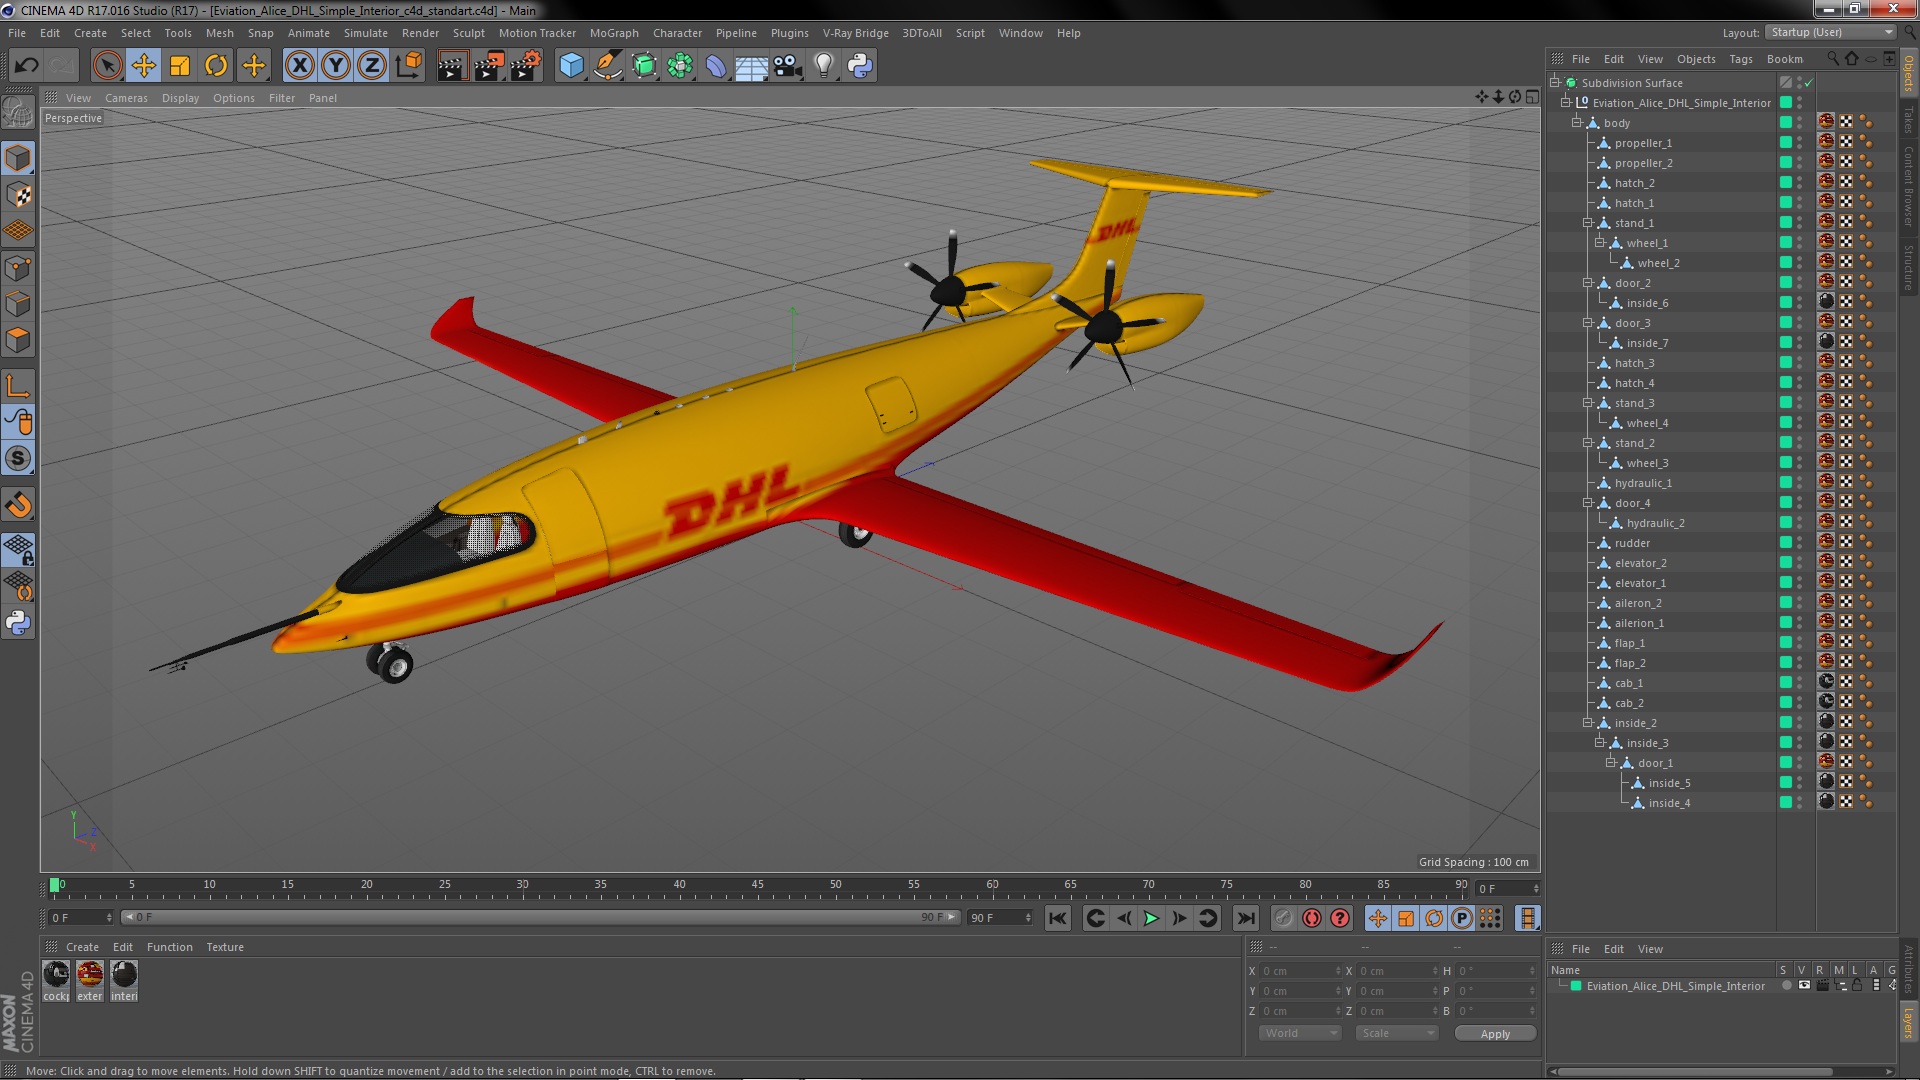1920x1080 pixels.
Task: Enable the Axis mode tool
Action: coord(18,386)
